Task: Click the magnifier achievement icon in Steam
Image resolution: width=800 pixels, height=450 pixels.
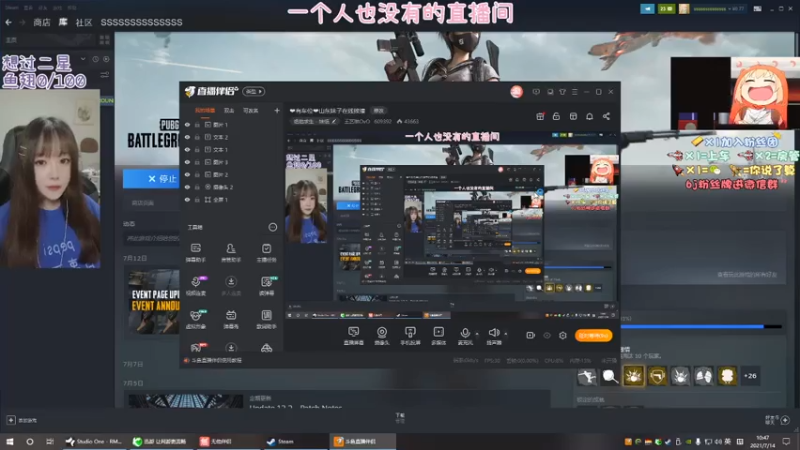Action: tap(610, 376)
